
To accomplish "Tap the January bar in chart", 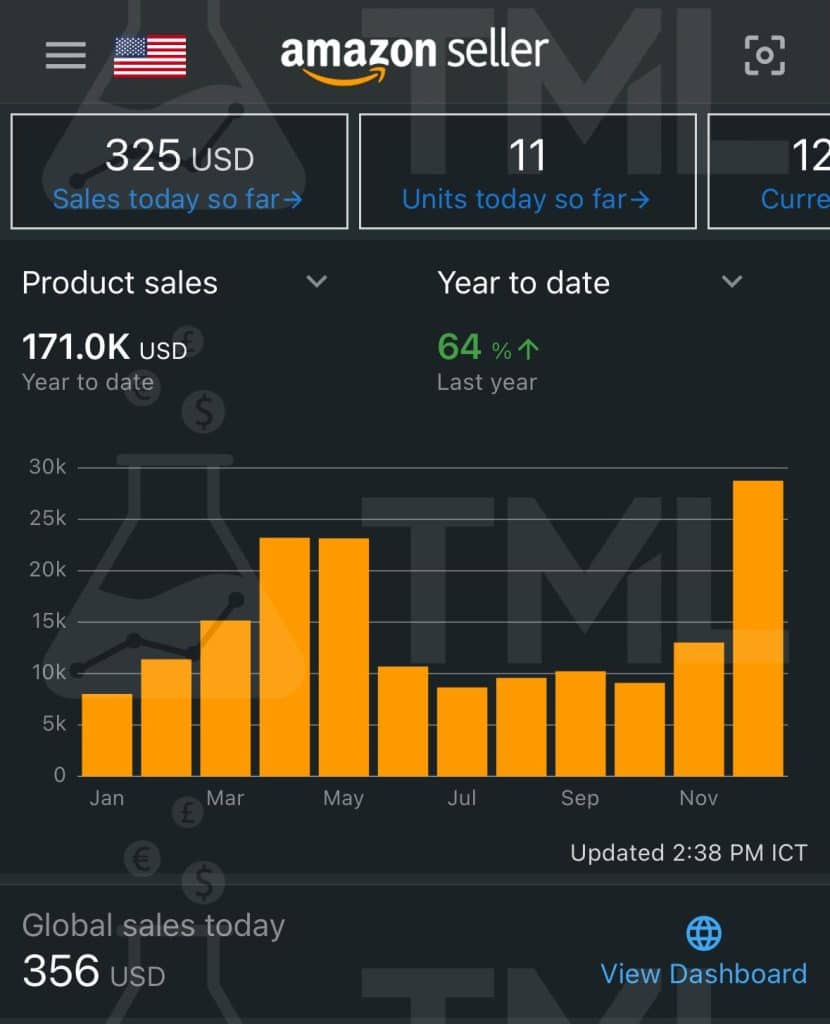I will [106, 734].
